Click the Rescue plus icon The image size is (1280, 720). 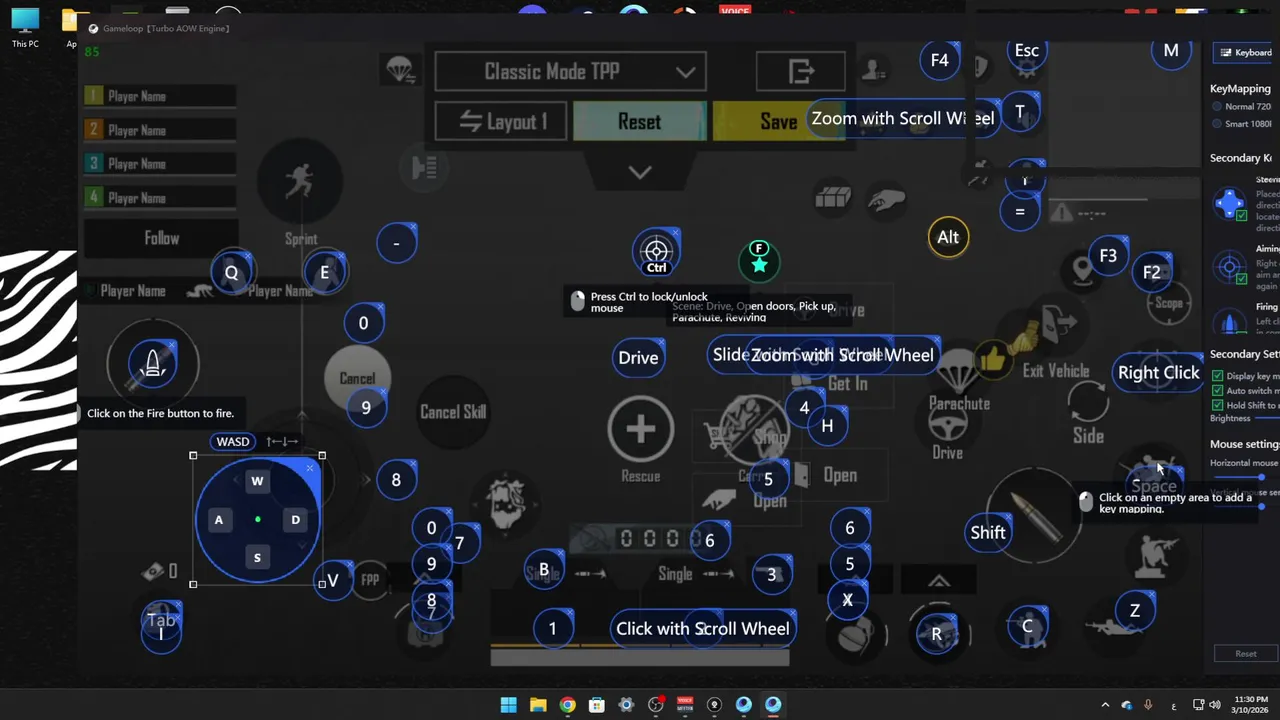click(x=641, y=429)
